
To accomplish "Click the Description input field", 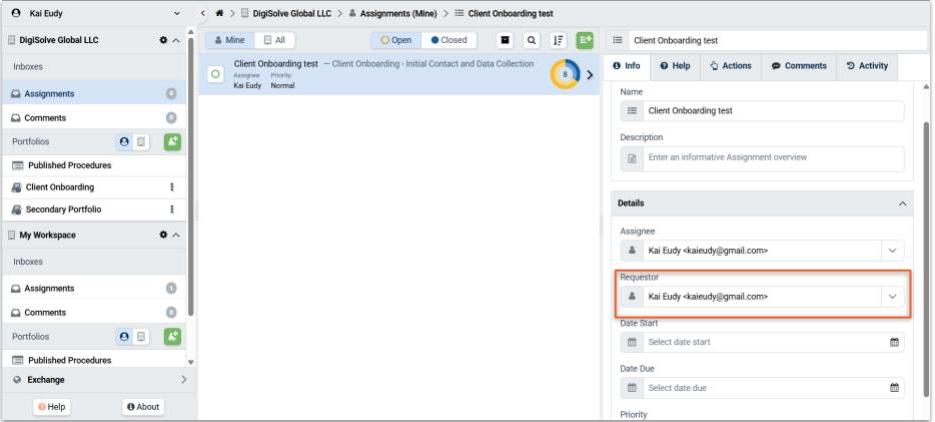I will (773, 159).
